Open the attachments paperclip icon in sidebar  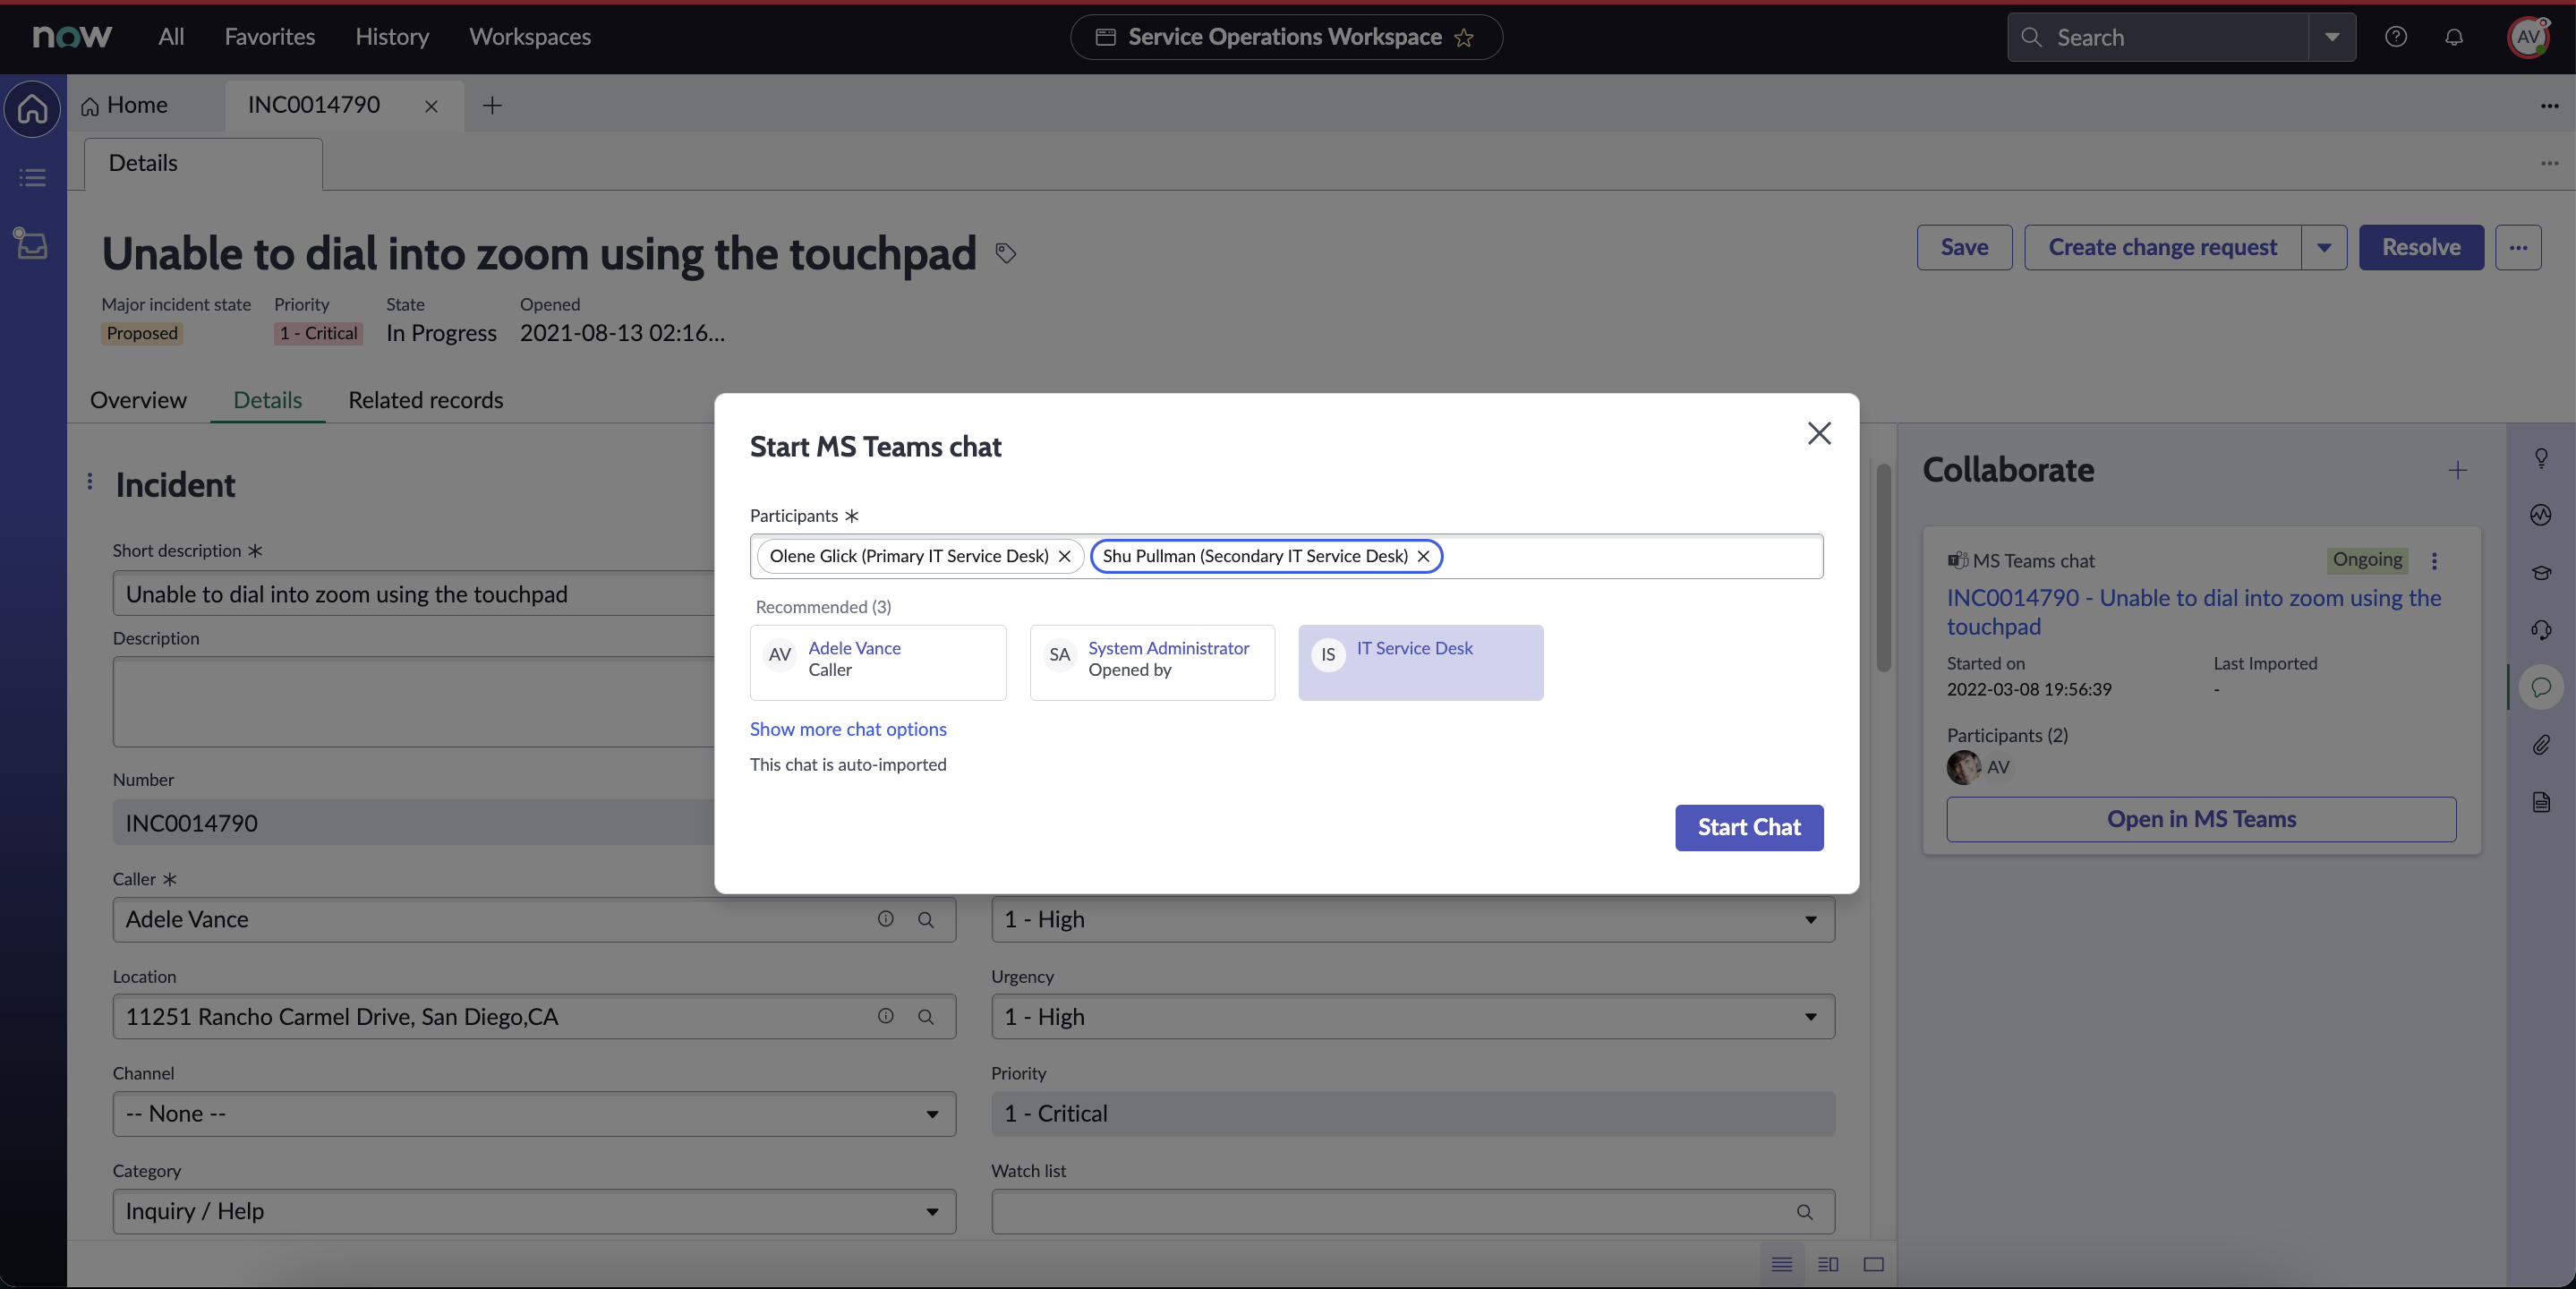[2540, 744]
